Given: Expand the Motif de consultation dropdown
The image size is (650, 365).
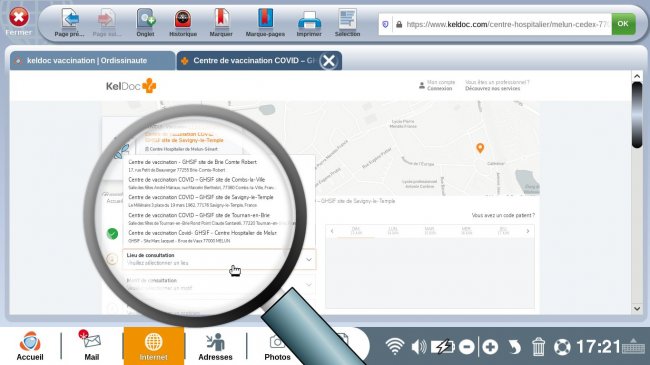Looking at the screenshot, I should [219, 285].
